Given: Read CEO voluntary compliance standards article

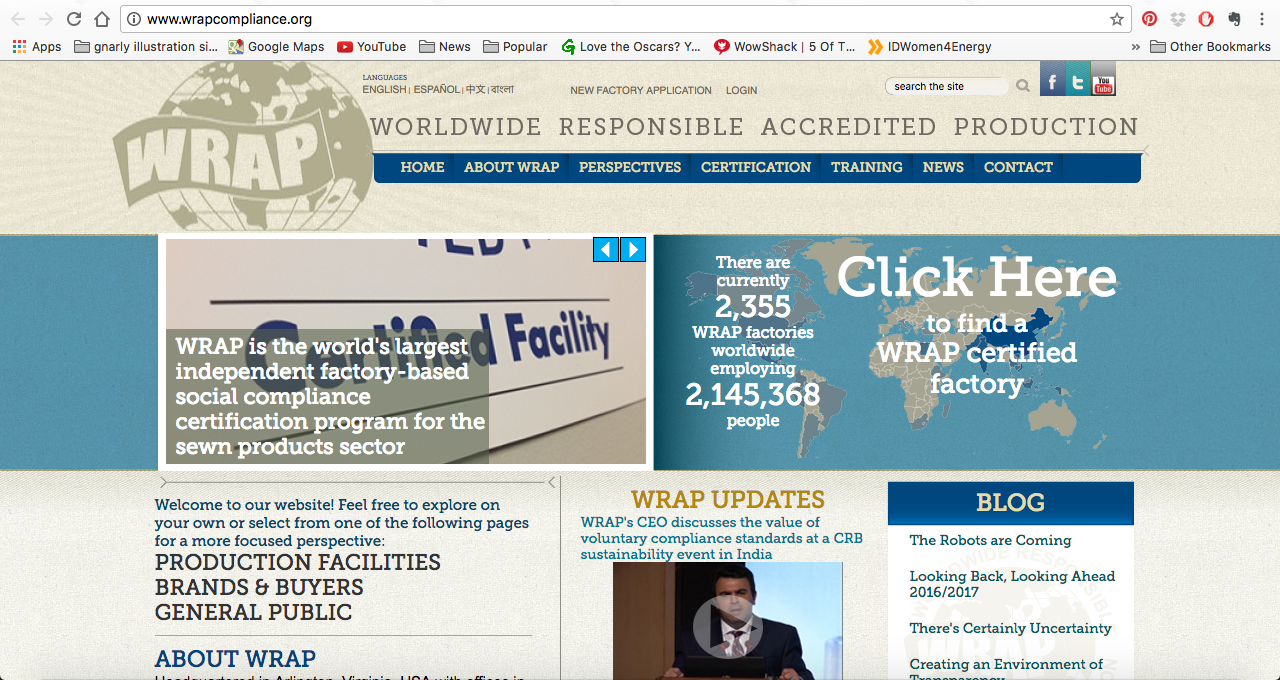Looking at the screenshot, I should (721, 538).
